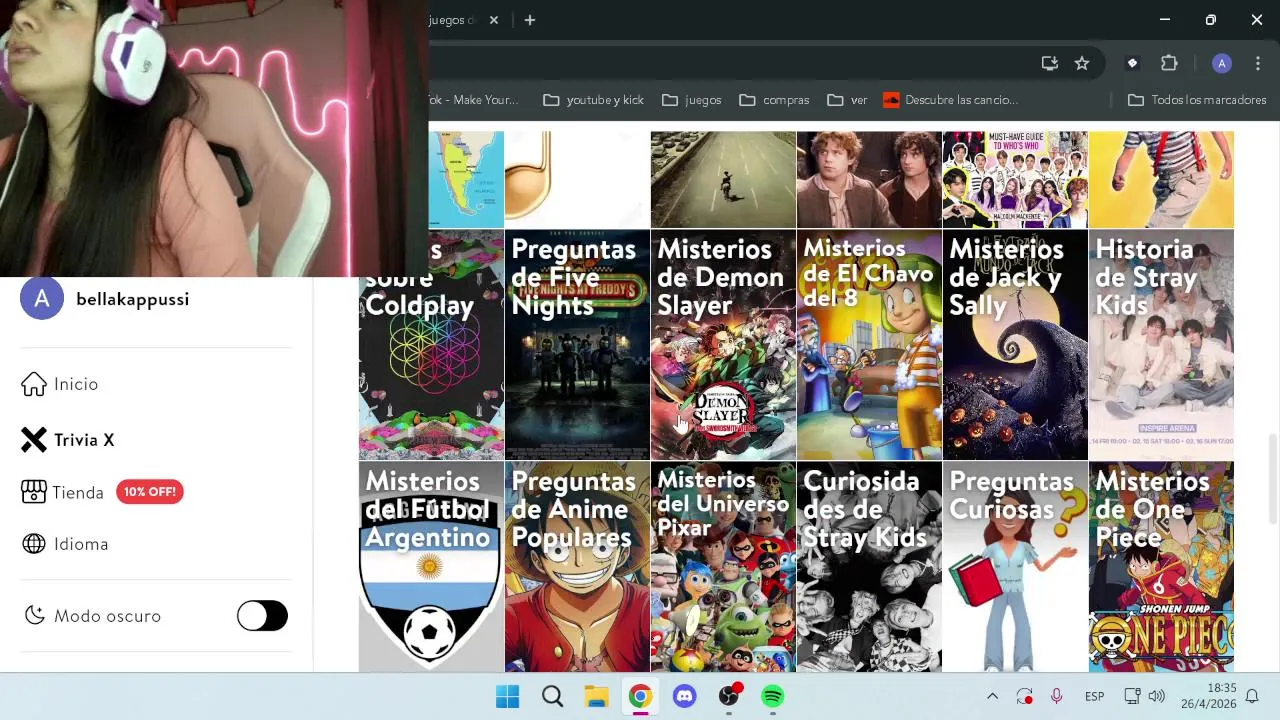Click the 10% OFF badge
1280x720 pixels.
click(150, 492)
